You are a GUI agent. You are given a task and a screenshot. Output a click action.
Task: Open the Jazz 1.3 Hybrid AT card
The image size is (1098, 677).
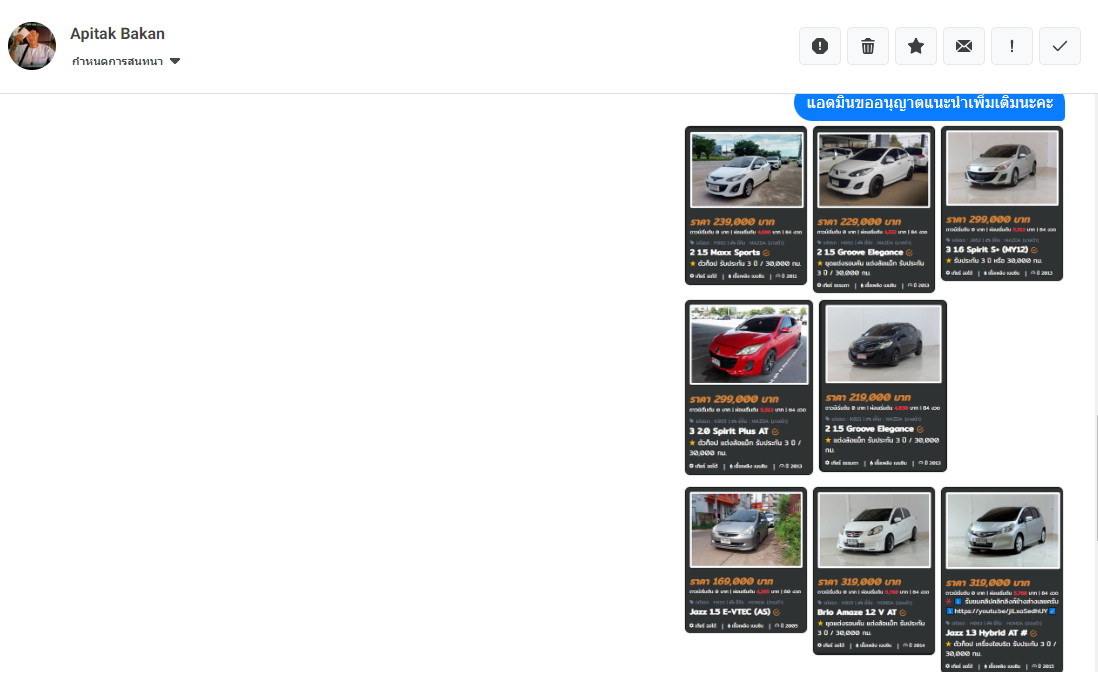1002,578
